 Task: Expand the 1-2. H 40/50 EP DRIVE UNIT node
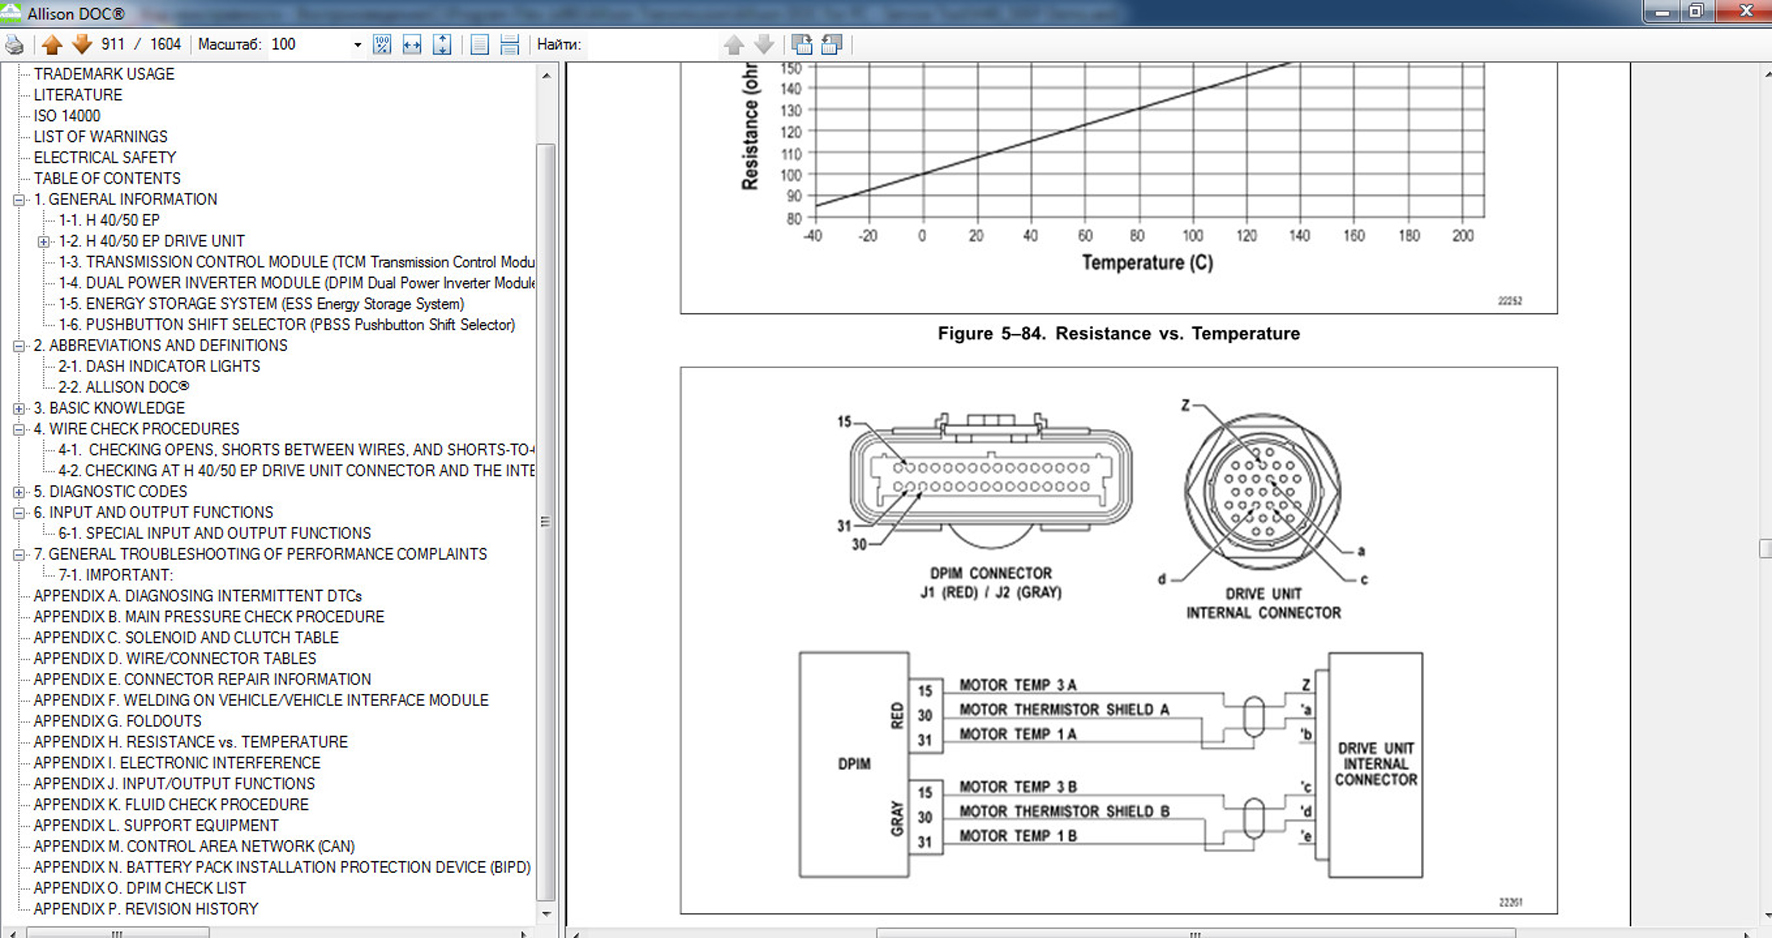44,242
